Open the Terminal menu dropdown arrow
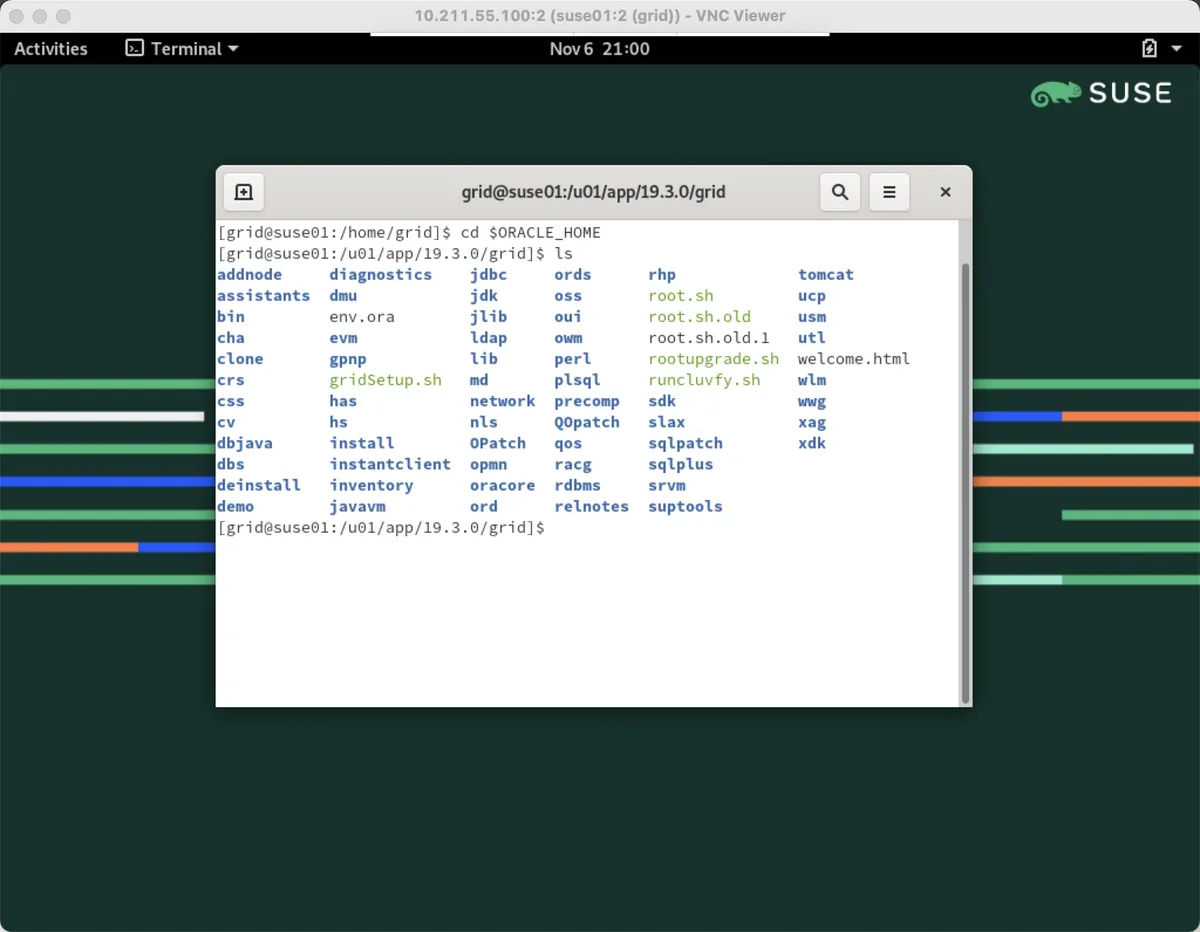This screenshot has height=932, width=1200. point(233,48)
